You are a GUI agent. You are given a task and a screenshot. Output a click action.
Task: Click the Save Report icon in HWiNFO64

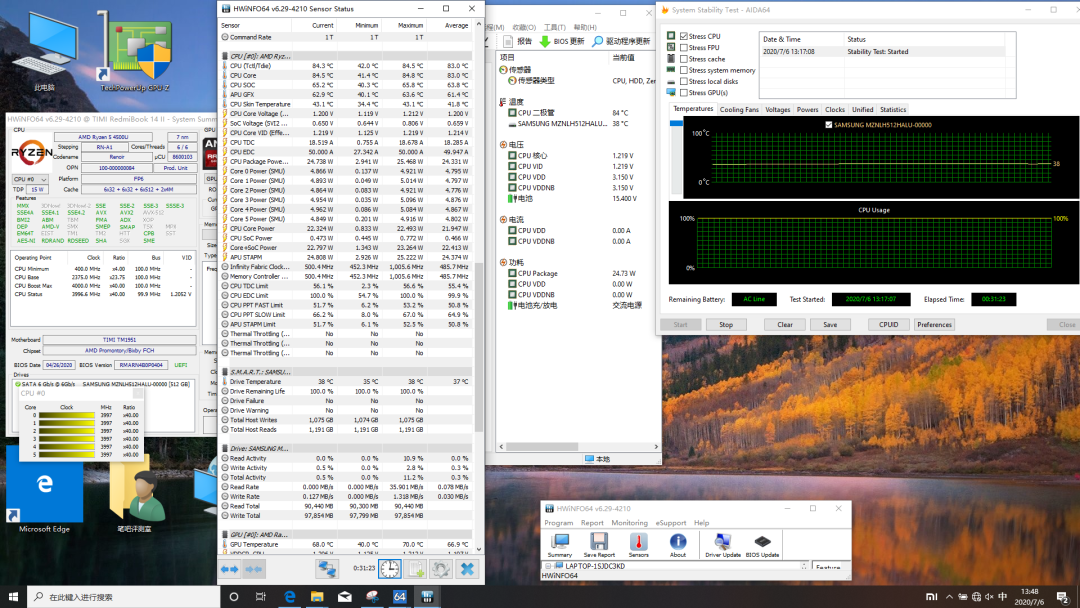click(599, 545)
